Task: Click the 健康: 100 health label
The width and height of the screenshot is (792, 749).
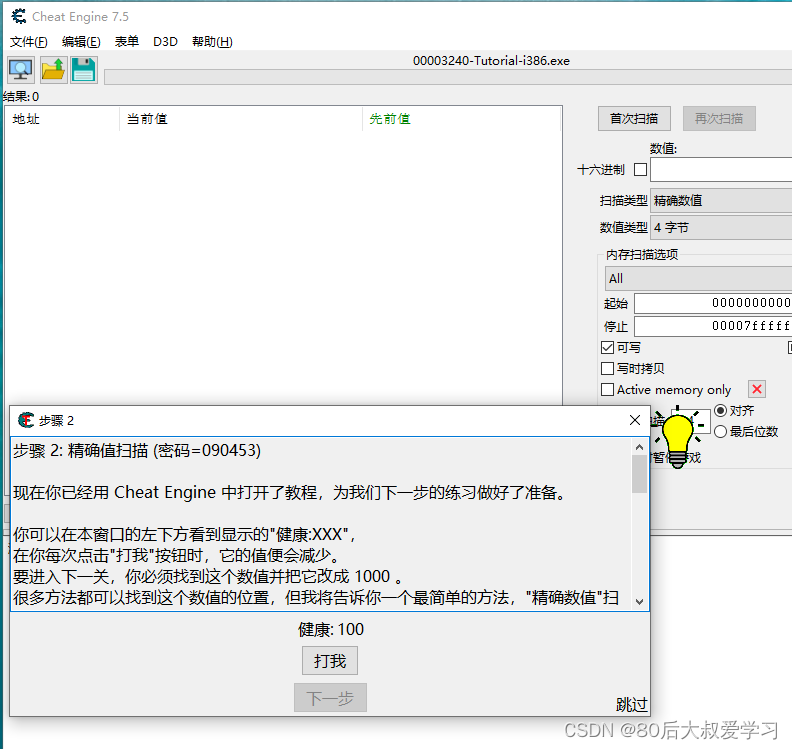Action: point(331,630)
